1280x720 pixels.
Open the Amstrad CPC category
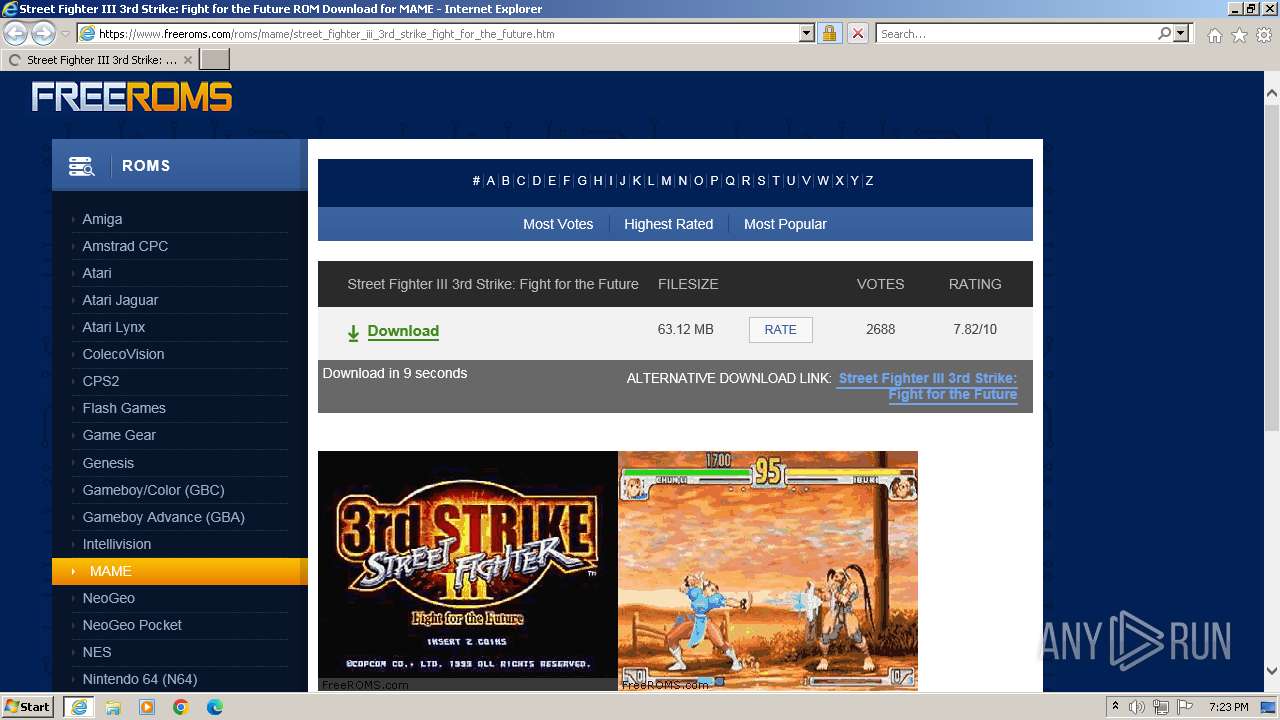[125, 246]
